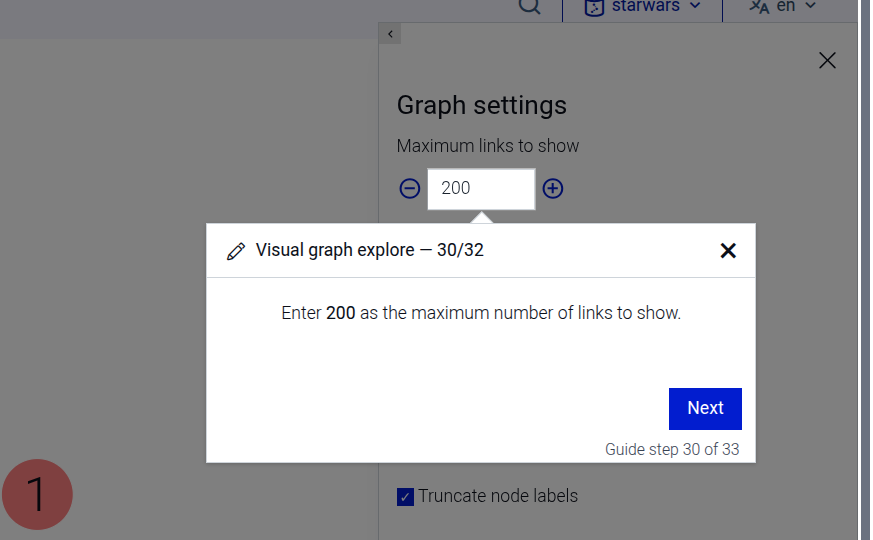The image size is (873, 540).
Task: Click the translate icon beside en
Action: coord(760,7)
